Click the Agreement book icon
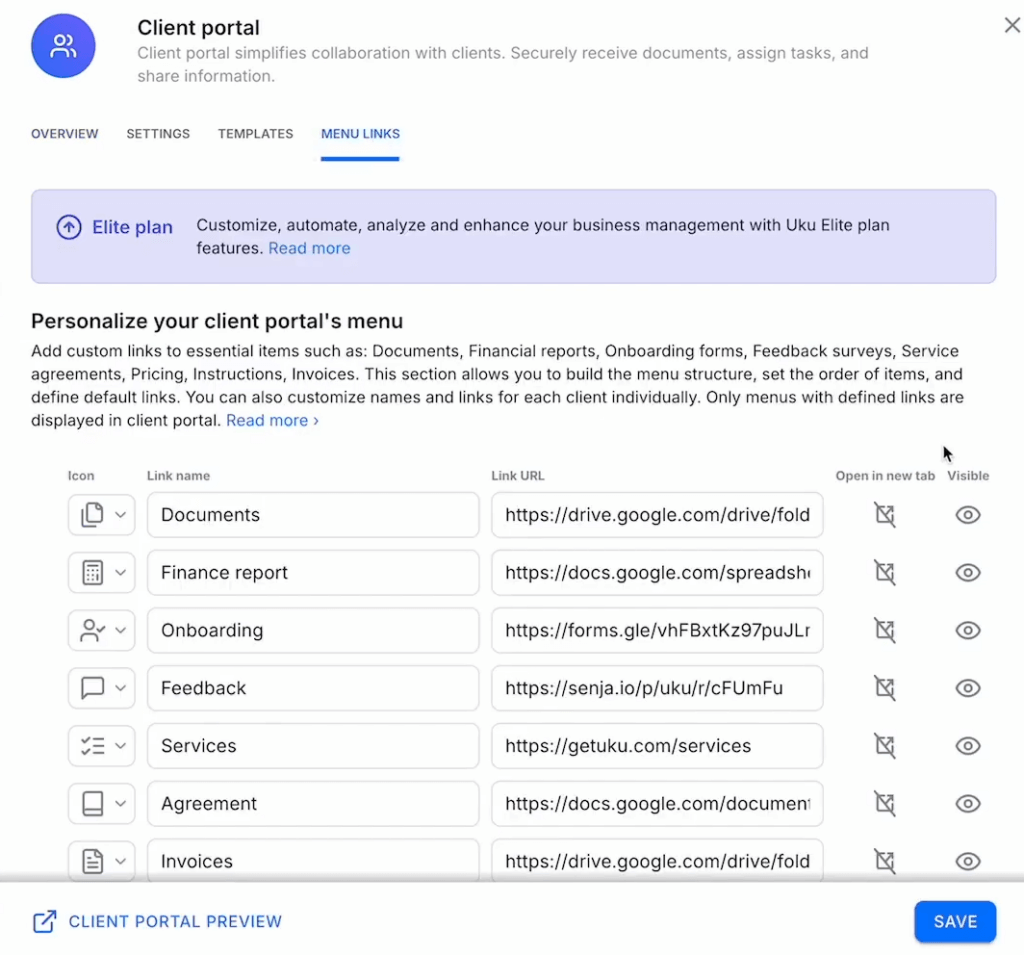Screen dimensions: 1024x955 tap(92, 804)
